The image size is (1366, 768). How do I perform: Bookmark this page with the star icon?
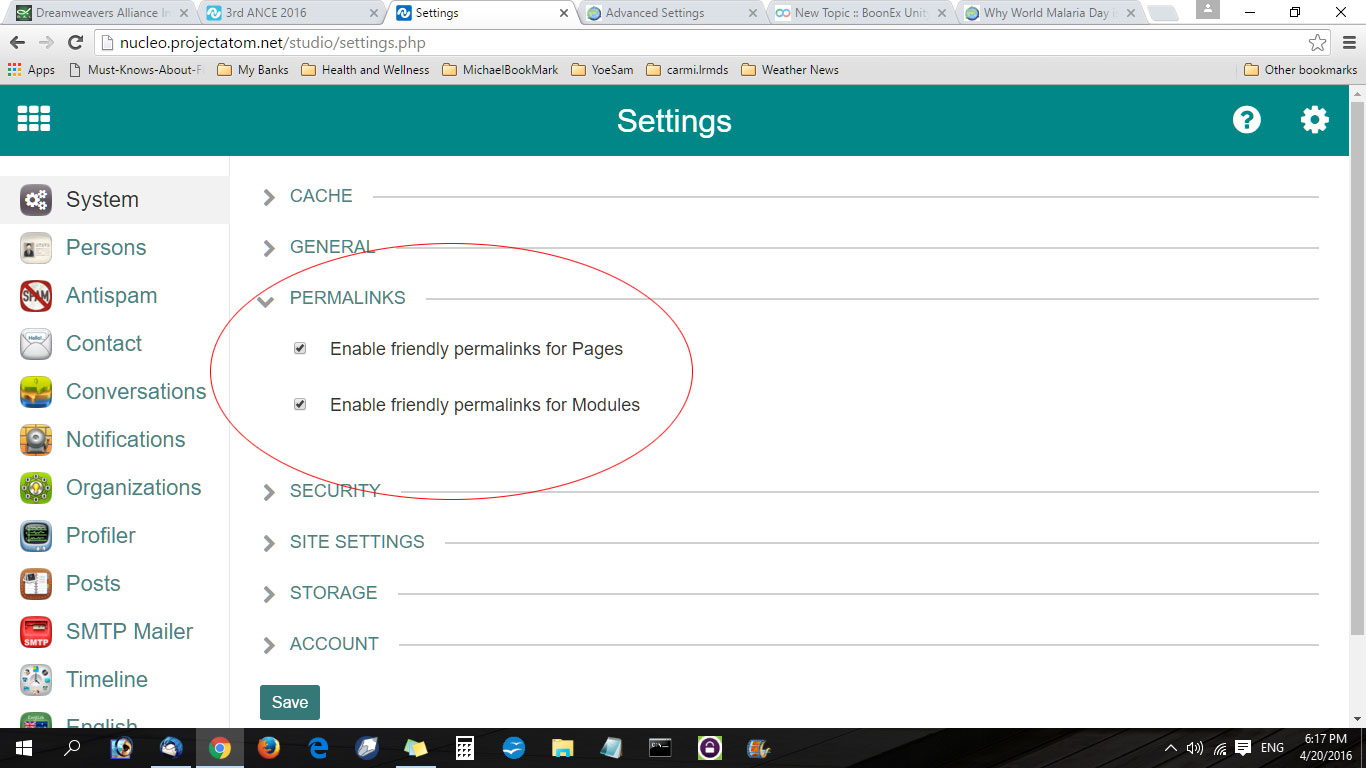point(1317,43)
